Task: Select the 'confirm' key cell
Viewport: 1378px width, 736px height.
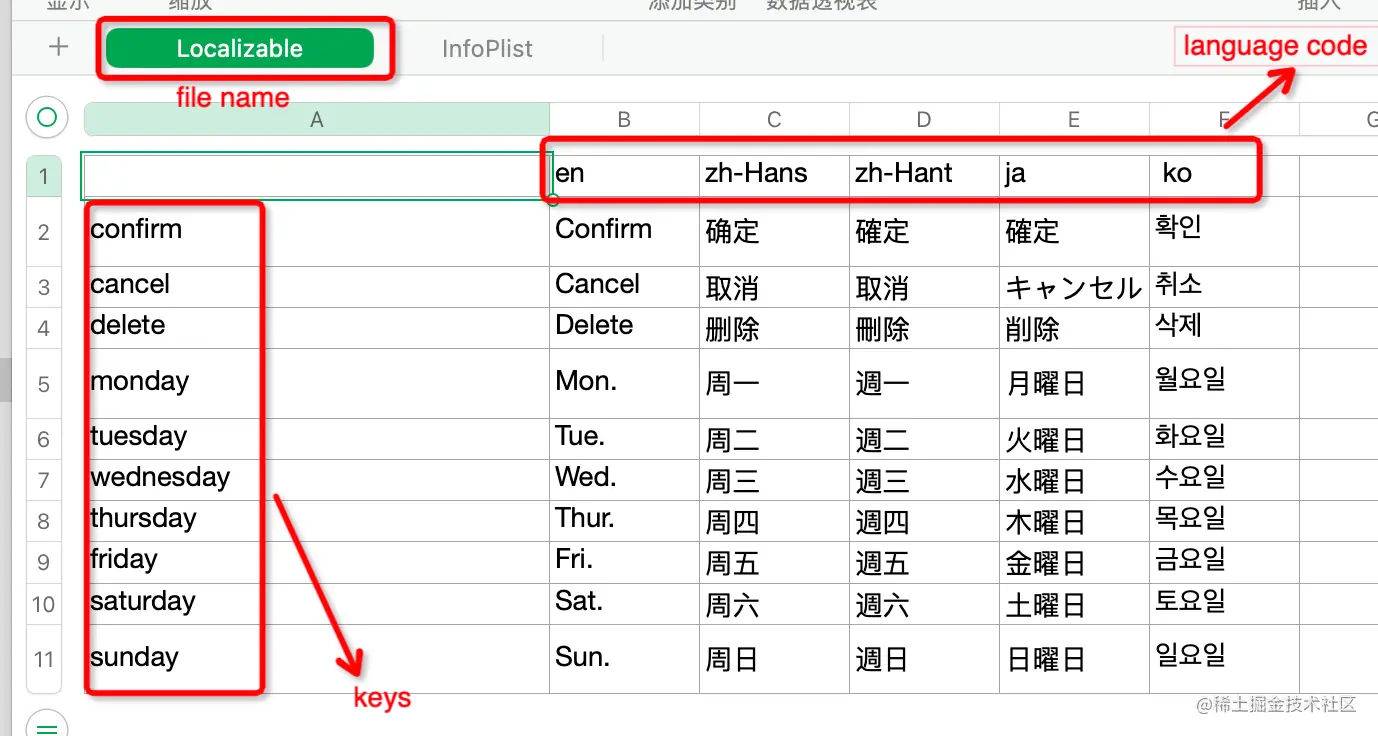Action: [x=317, y=232]
